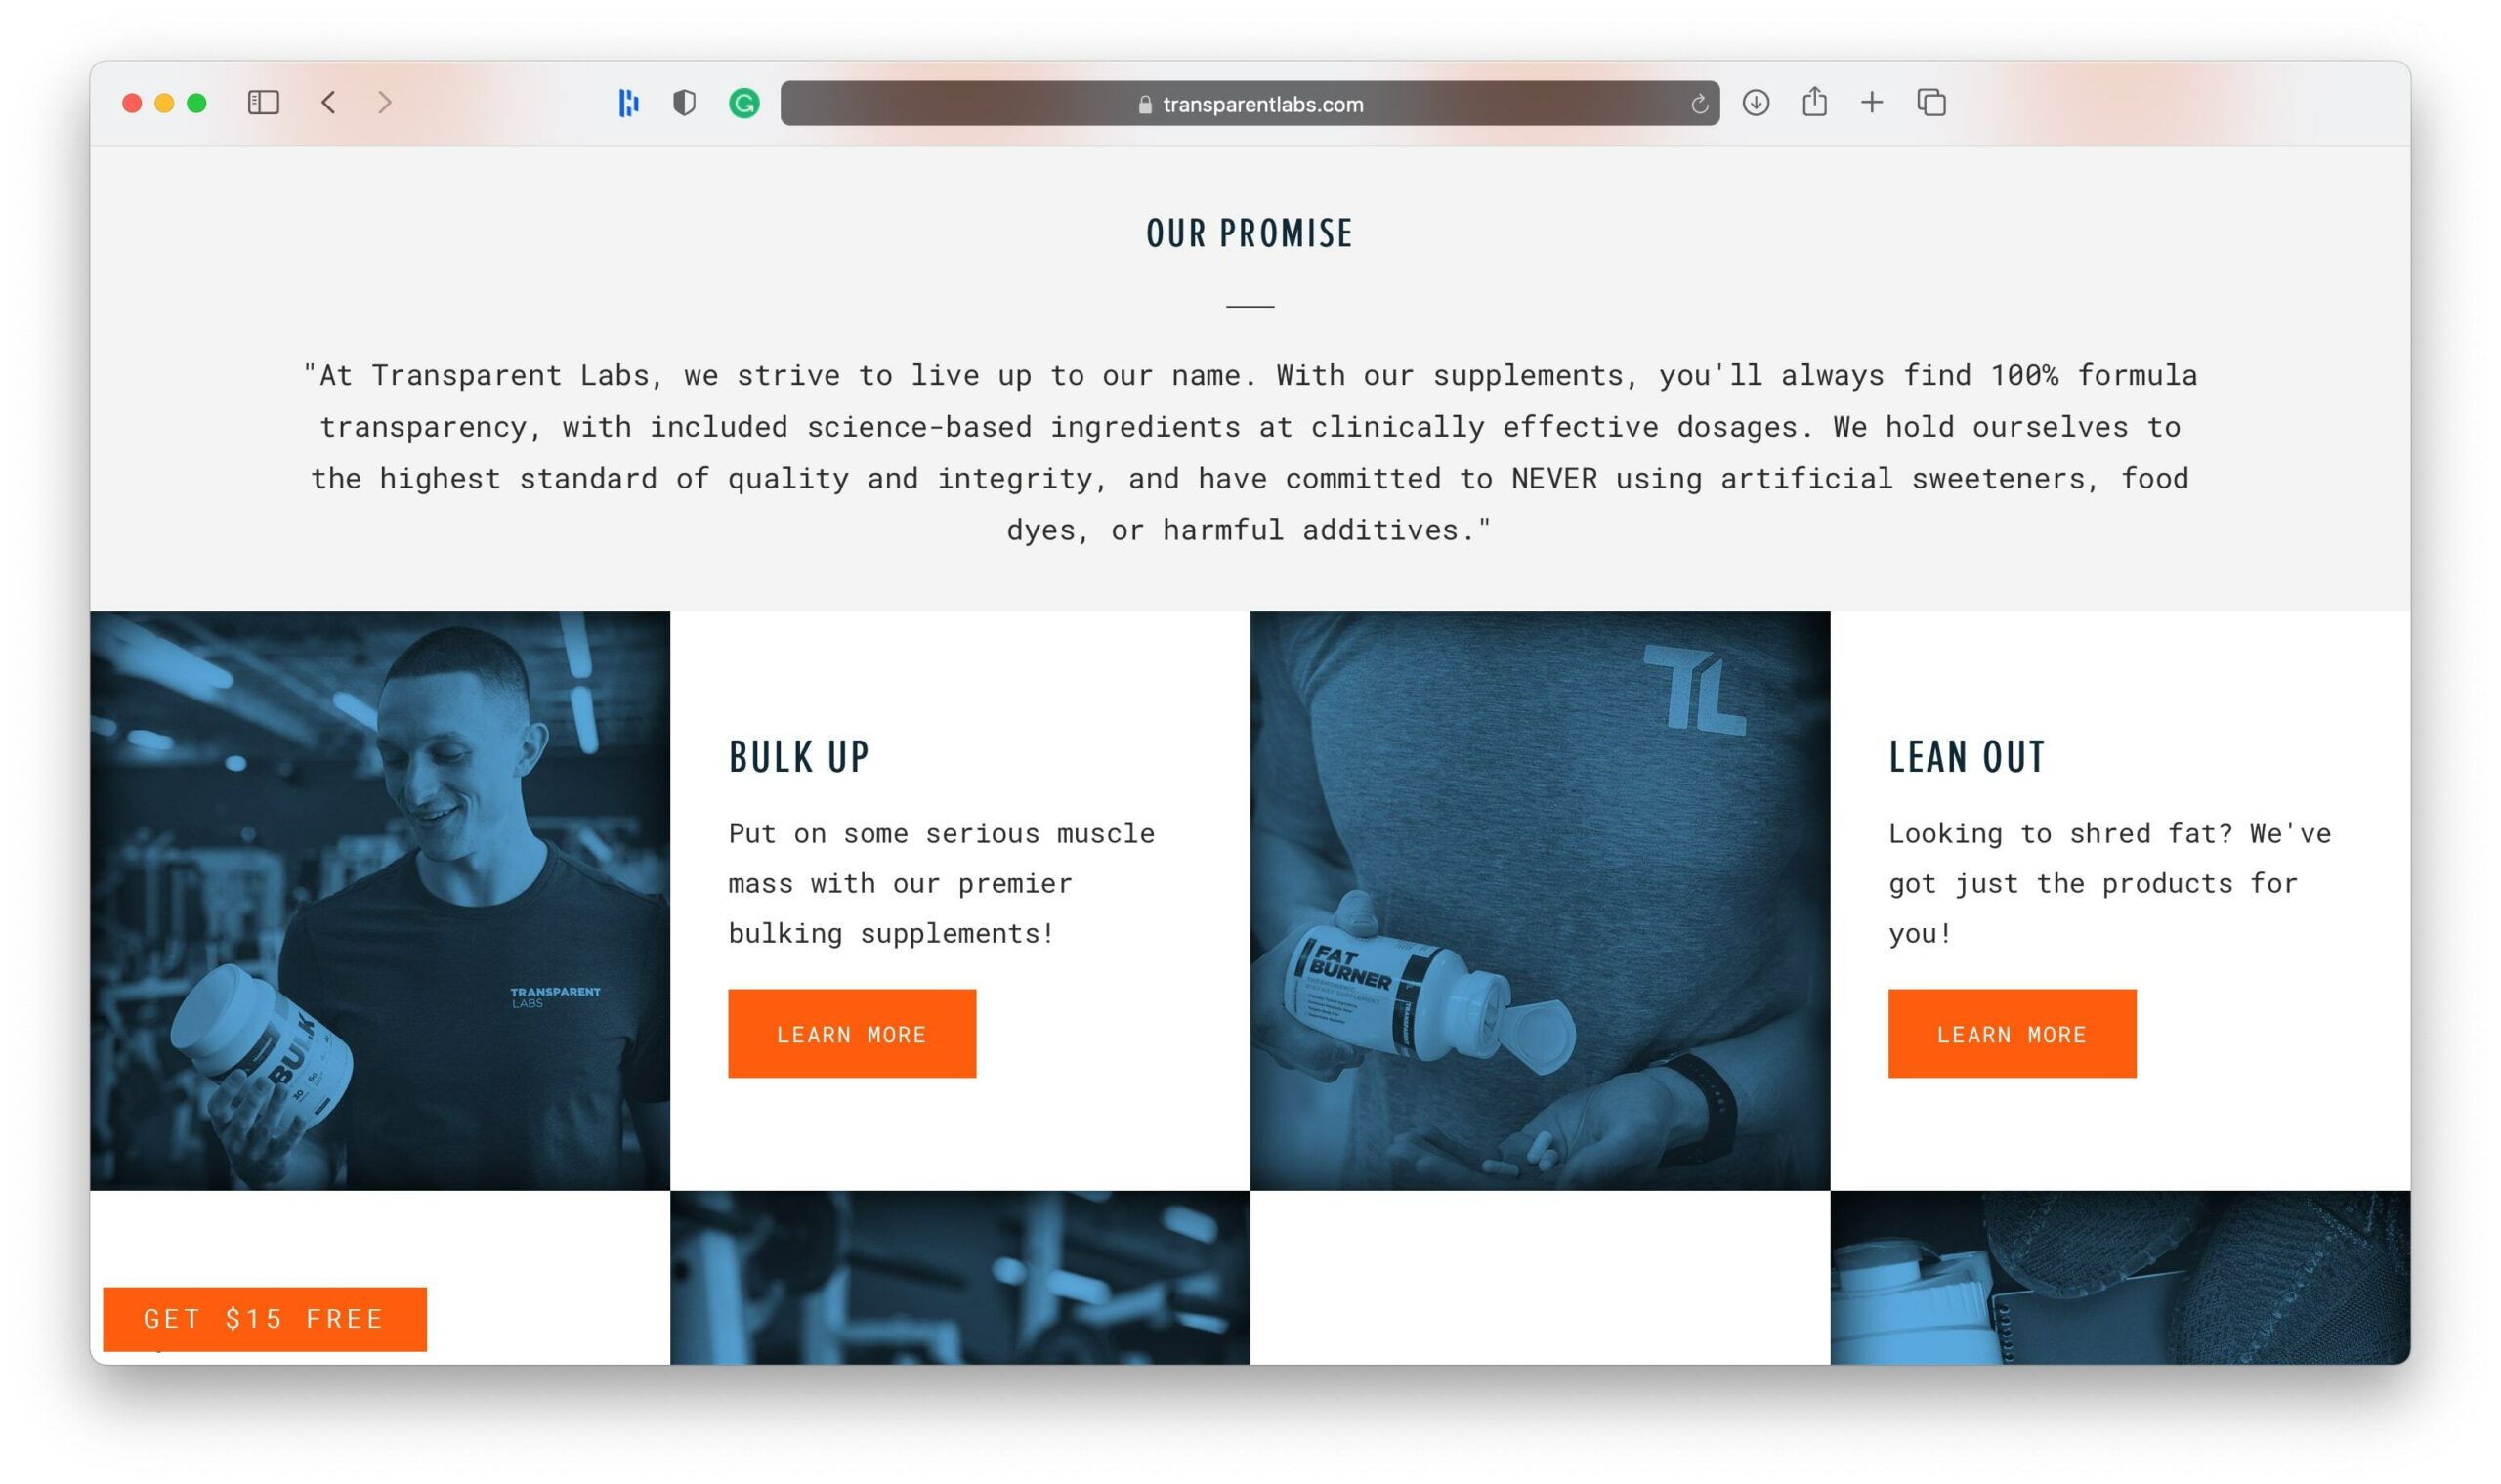This screenshot has height=1484, width=2501.
Task: Click the download/profile icon
Action: coord(1754,101)
